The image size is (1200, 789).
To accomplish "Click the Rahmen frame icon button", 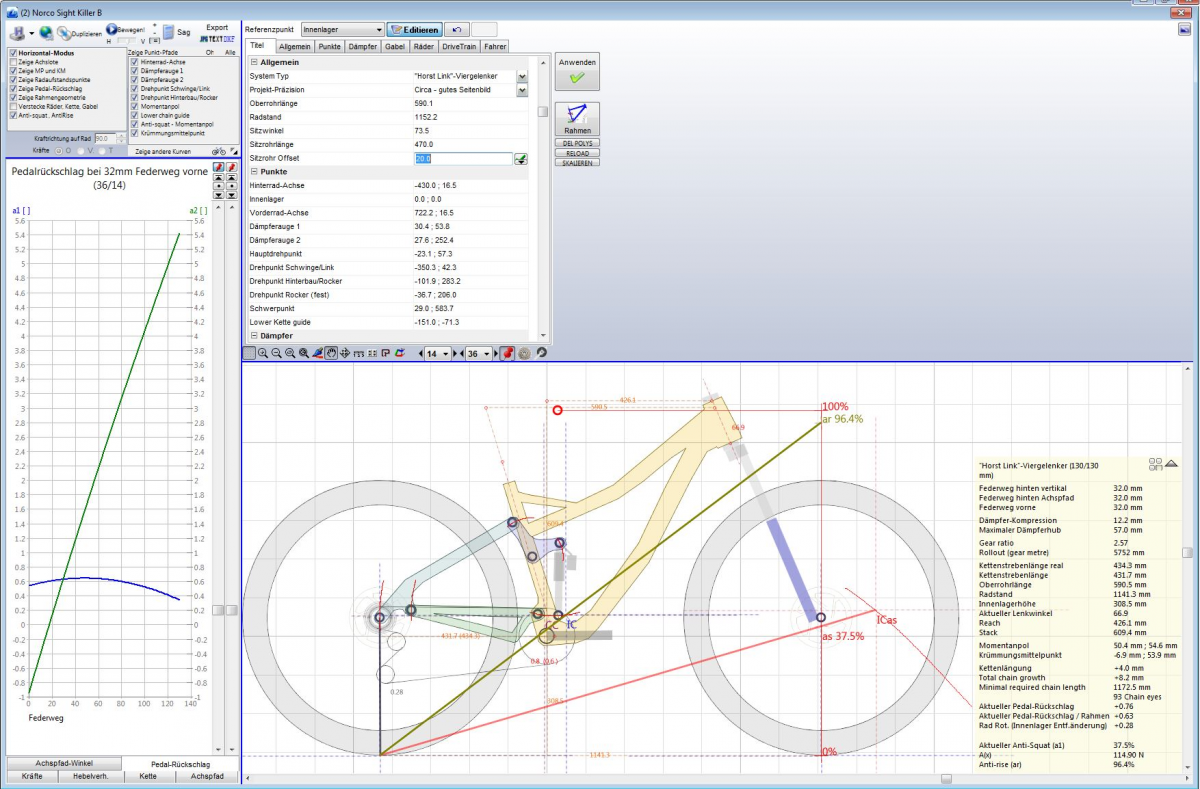I will point(577,118).
